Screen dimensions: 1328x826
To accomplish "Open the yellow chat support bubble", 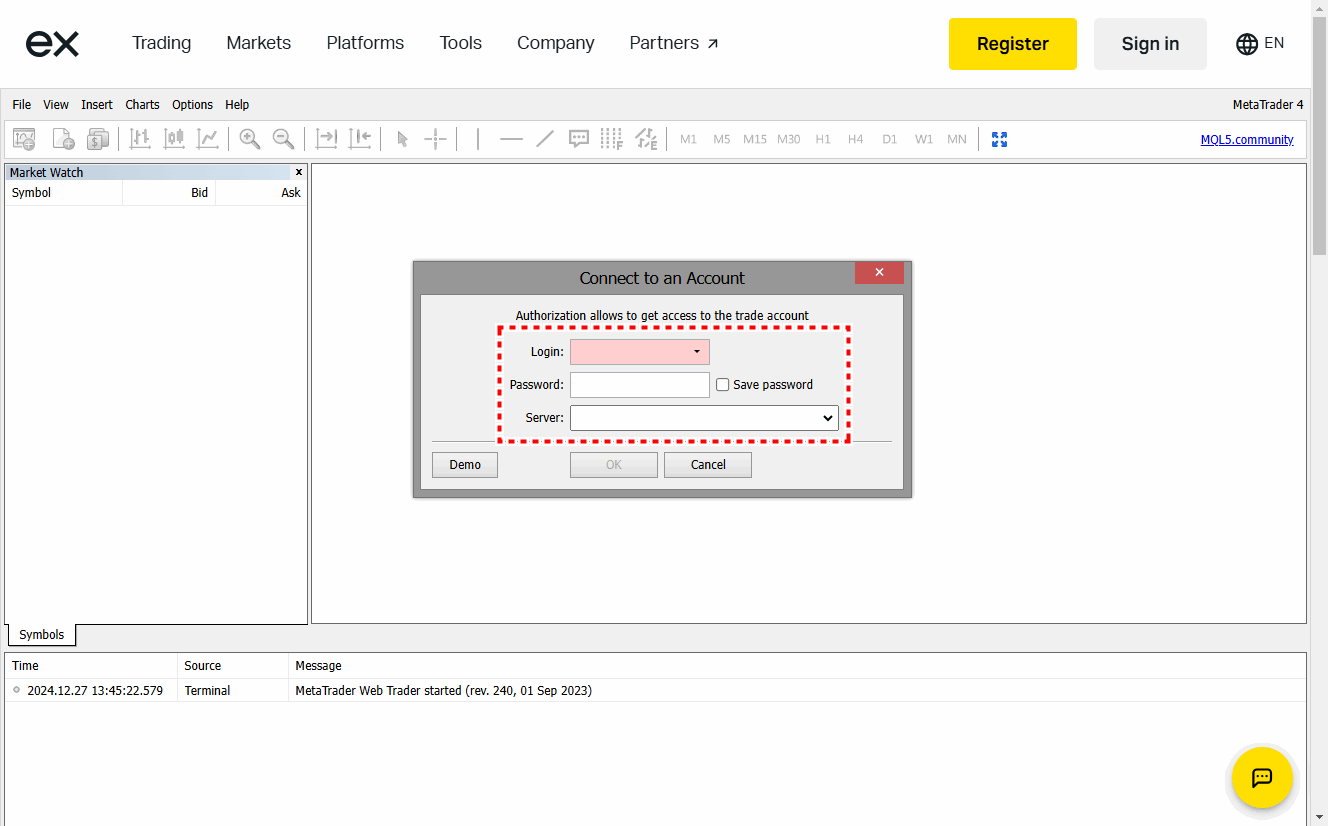I will tap(1262, 777).
